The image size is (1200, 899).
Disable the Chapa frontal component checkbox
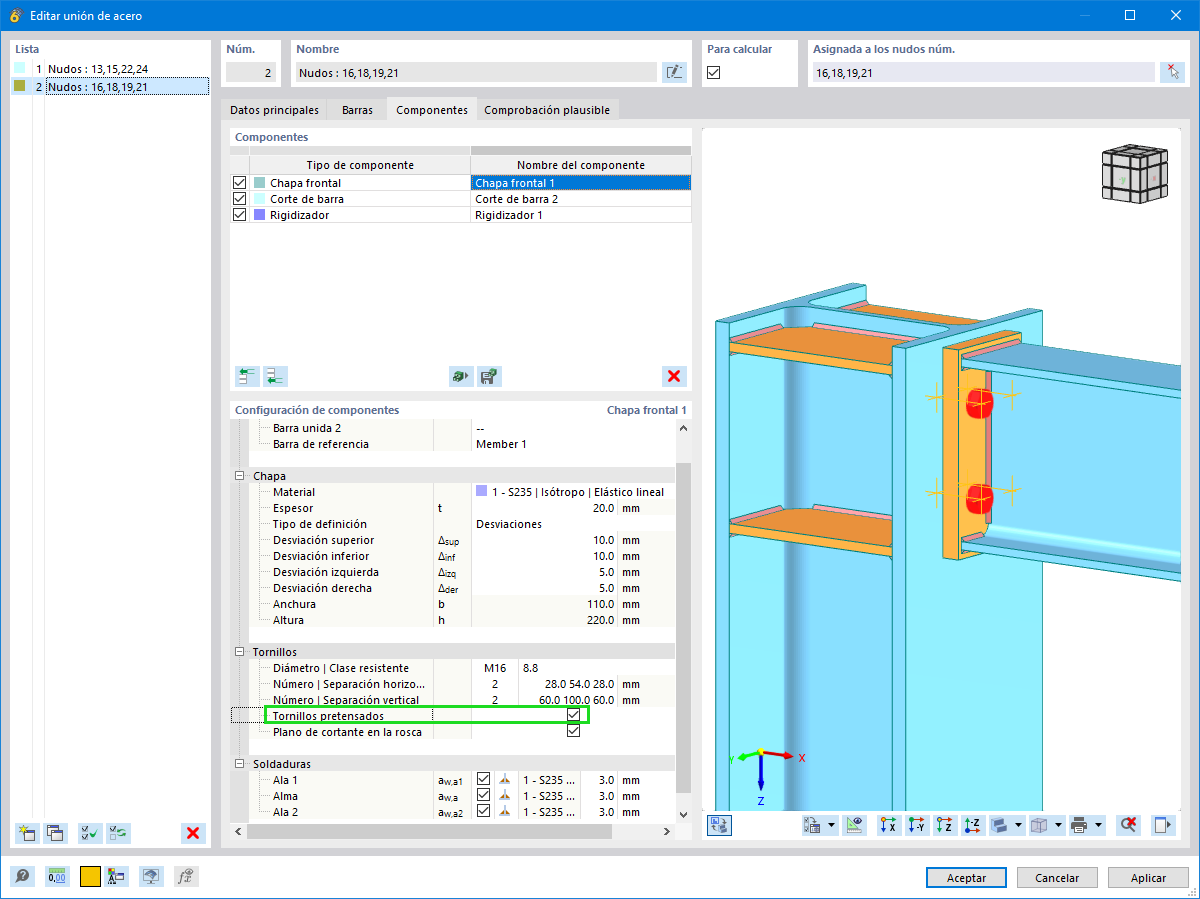click(239, 183)
